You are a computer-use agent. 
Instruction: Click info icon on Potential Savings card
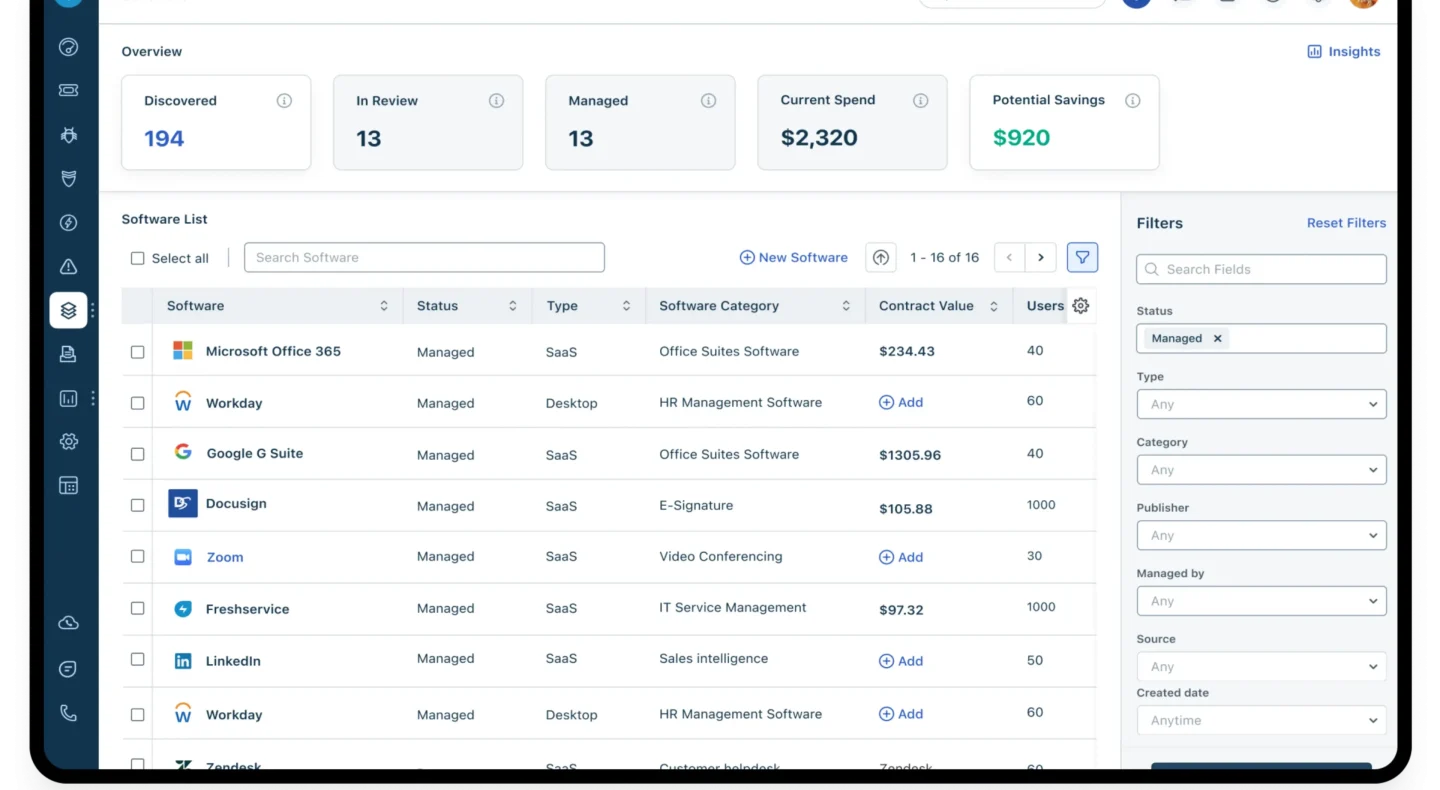tap(1132, 101)
